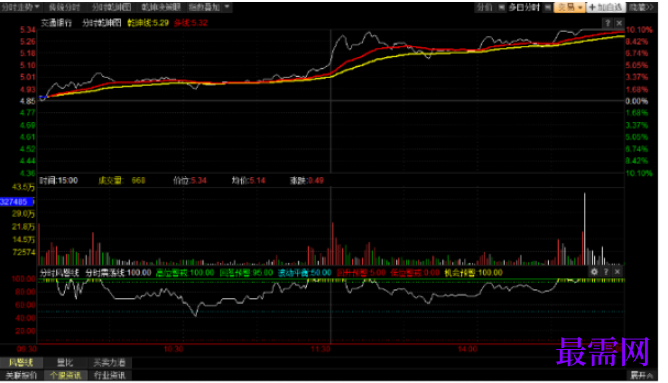This screenshot has width=668, height=383.
Task: Click the 涨跌 0.49 readout
Action: [x=307, y=181]
